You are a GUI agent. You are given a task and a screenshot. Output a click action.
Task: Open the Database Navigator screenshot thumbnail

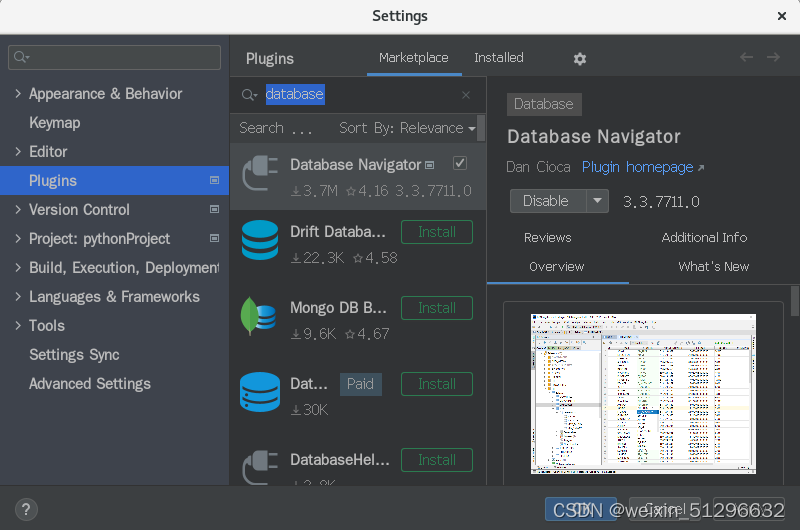[643, 394]
